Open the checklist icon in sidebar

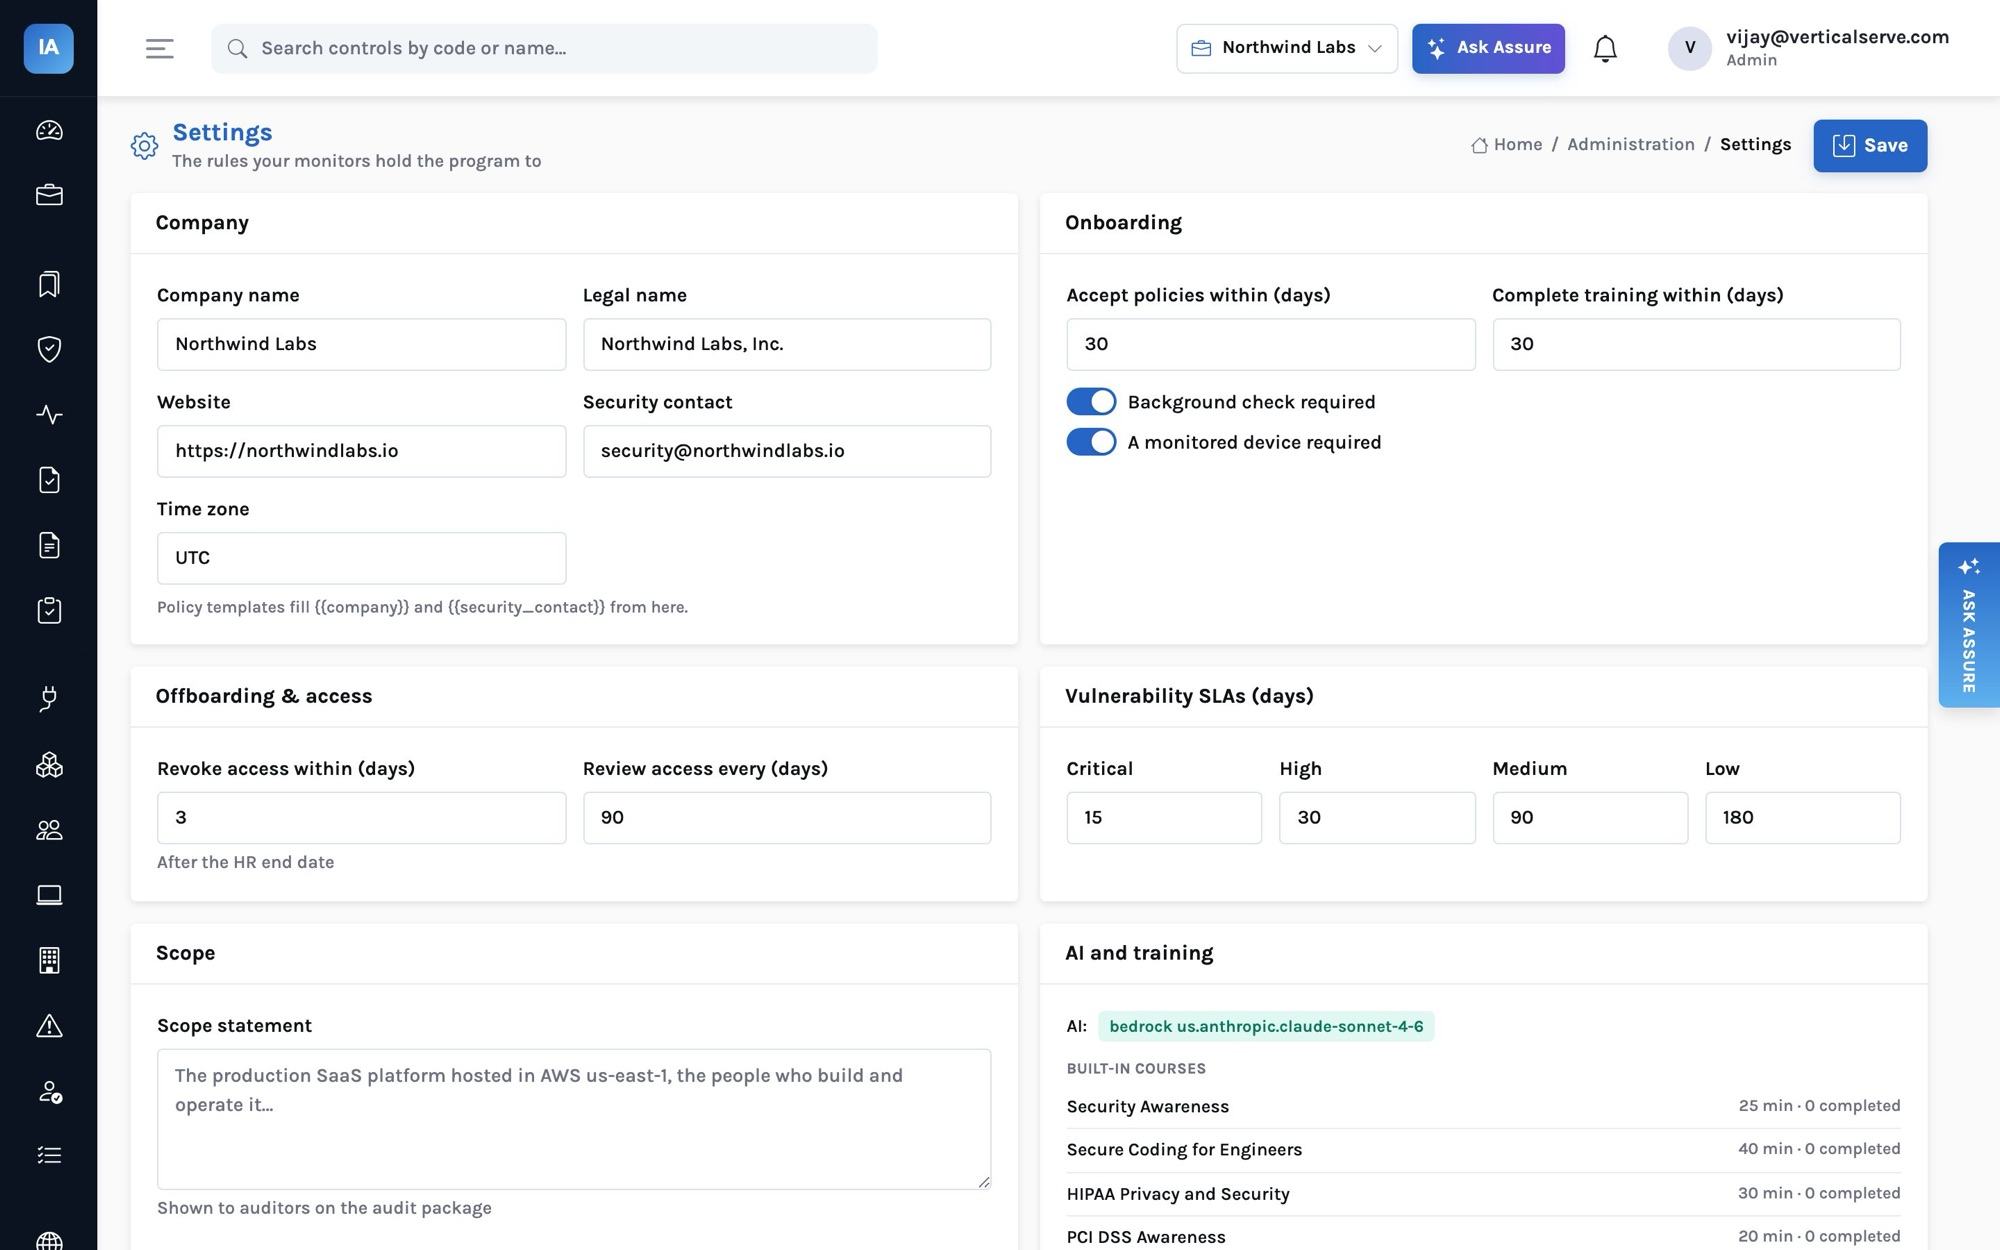[x=49, y=1156]
